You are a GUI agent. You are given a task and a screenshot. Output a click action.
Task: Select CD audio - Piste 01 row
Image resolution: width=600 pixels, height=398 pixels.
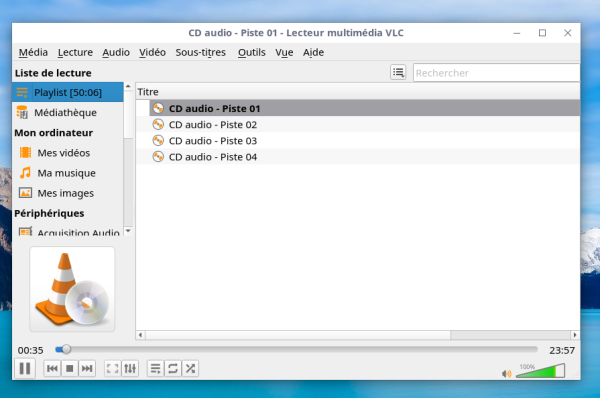coord(358,108)
